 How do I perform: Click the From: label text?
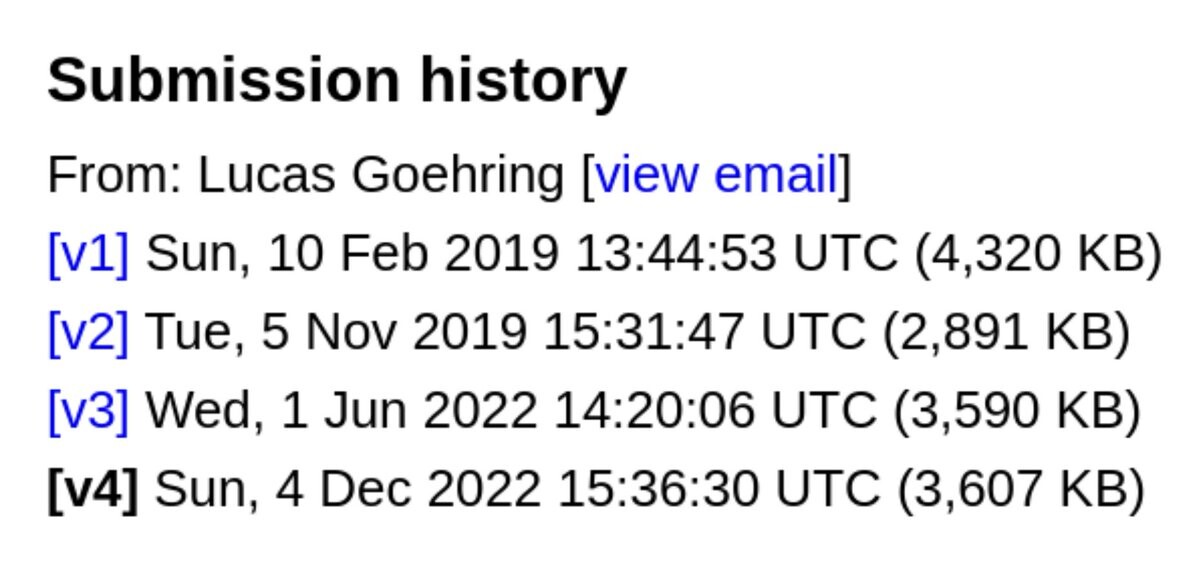coord(115,175)
